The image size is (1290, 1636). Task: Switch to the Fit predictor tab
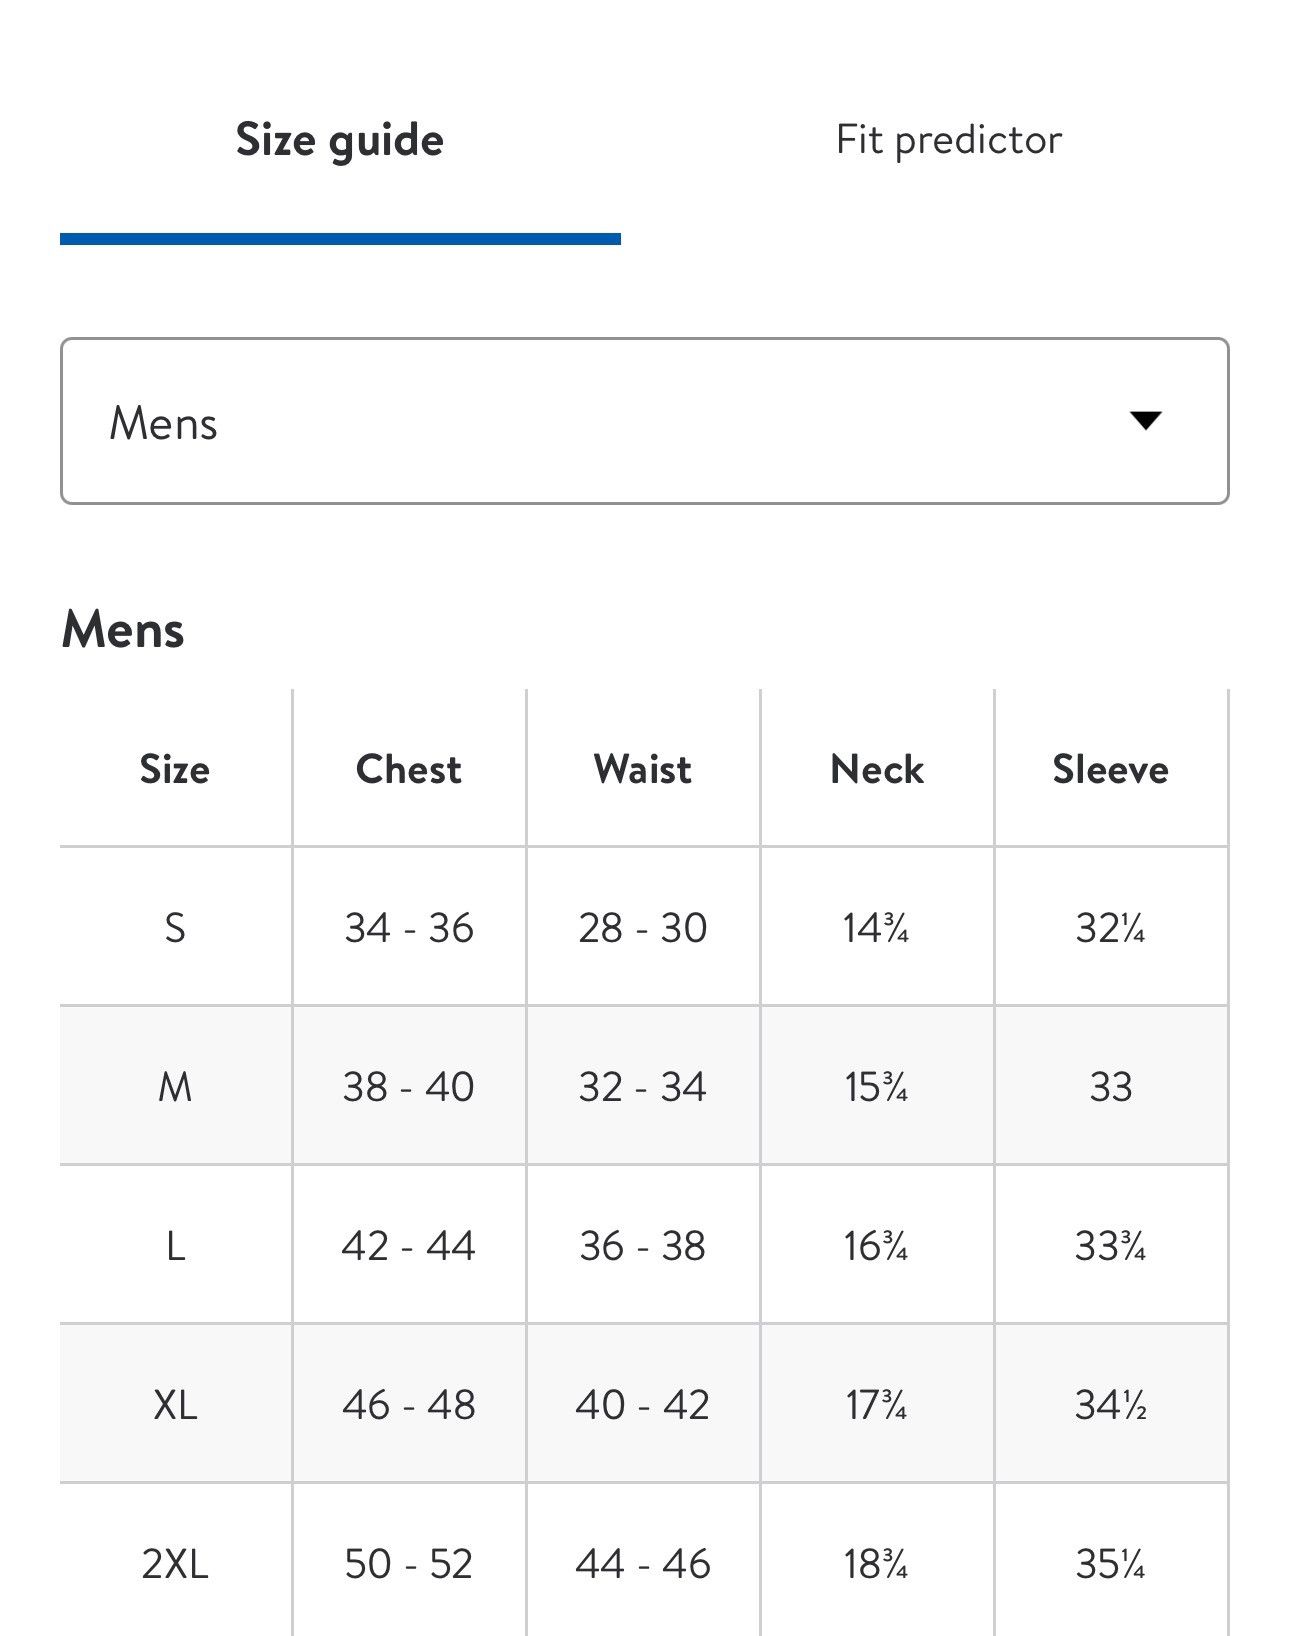point(948,140)
